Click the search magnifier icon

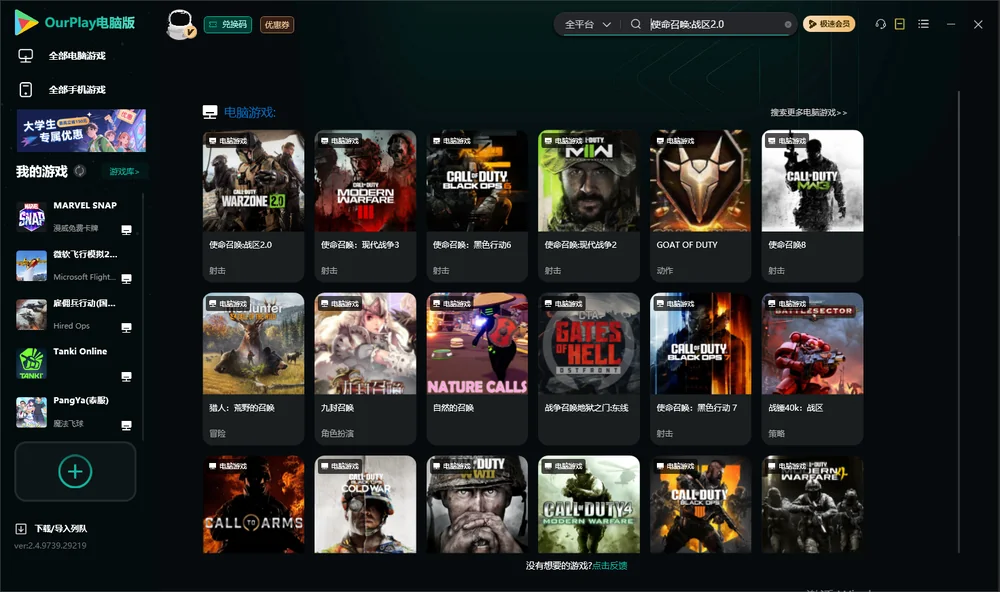tap(636, 24)
